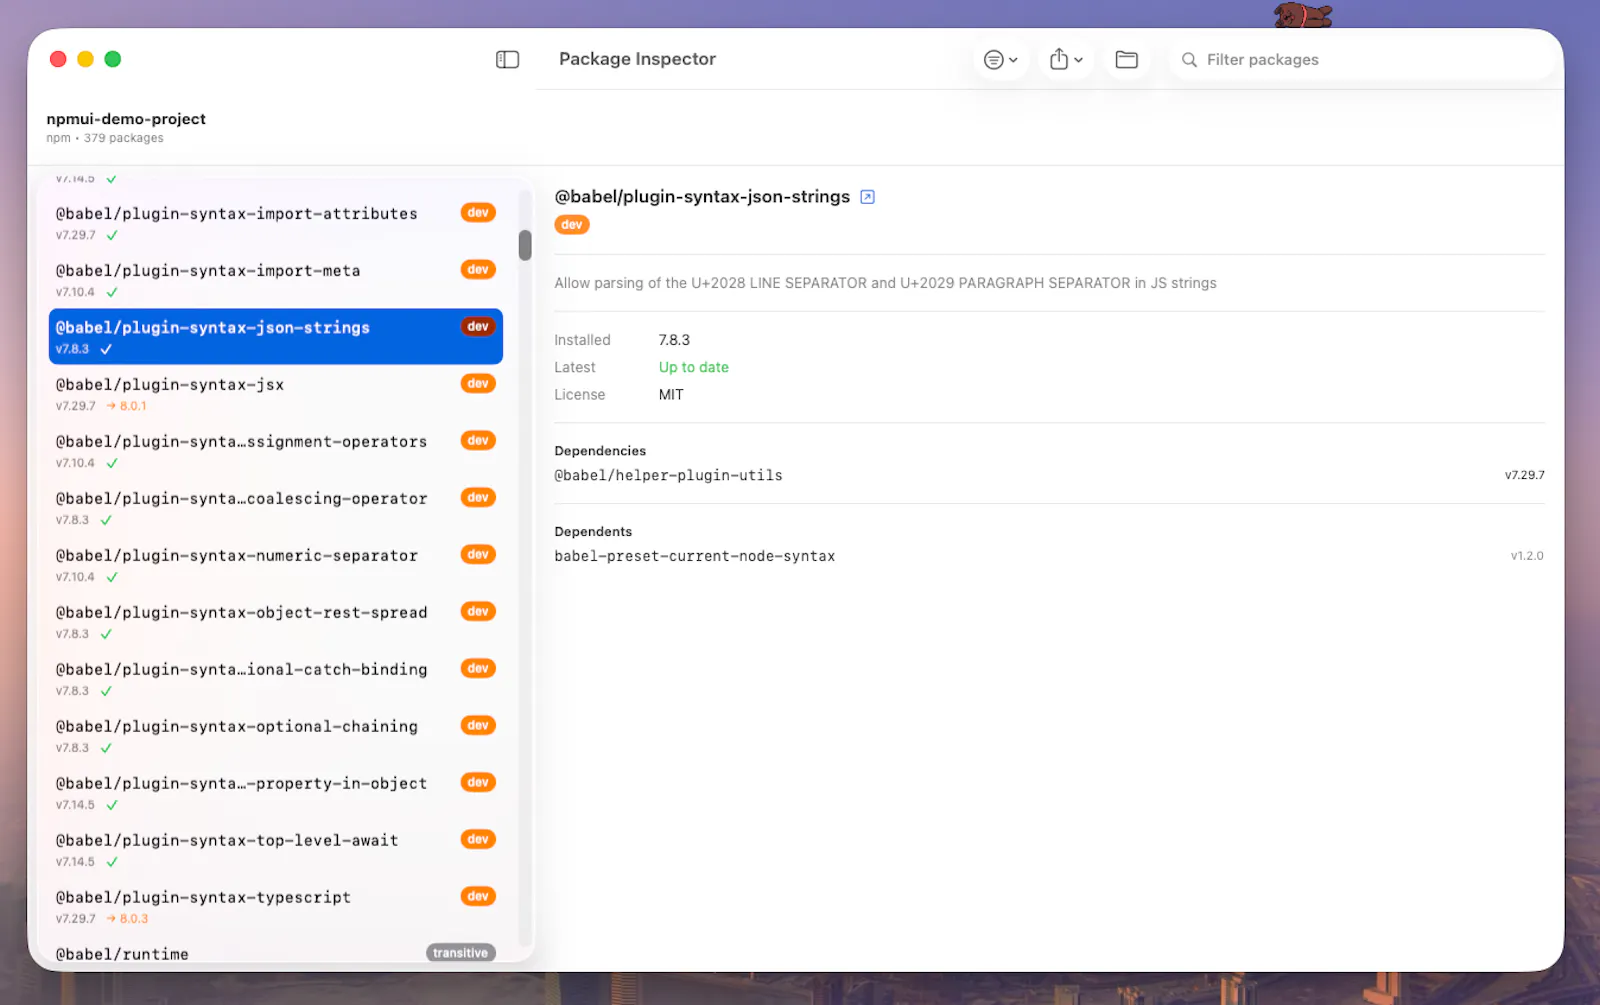This screenshot has height=1005, width=1600.
Task: Click the installed version 7.8.3 value
Action: coord(674,340)
